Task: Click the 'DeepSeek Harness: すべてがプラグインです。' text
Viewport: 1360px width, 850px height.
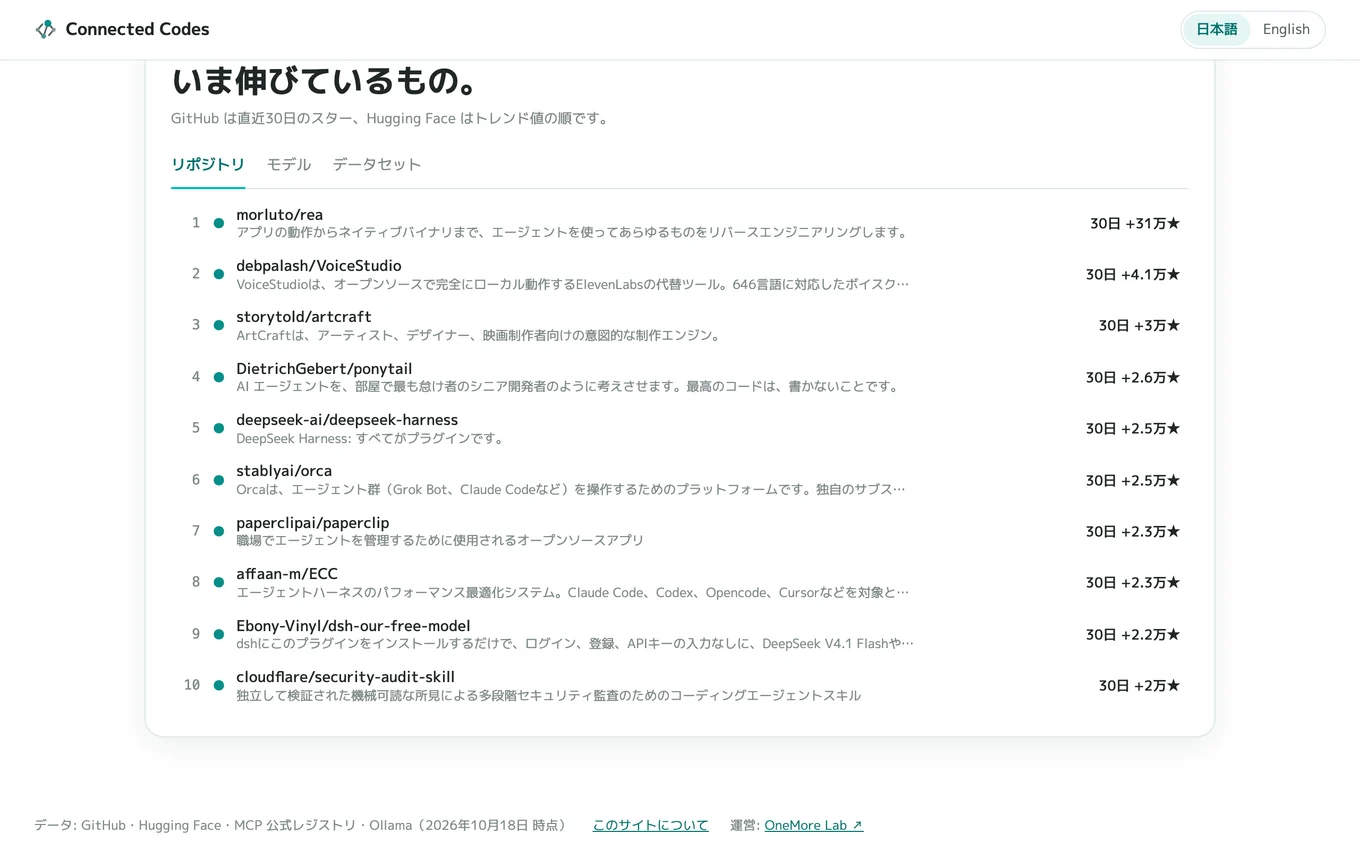Action: click(x=371, y=438)
